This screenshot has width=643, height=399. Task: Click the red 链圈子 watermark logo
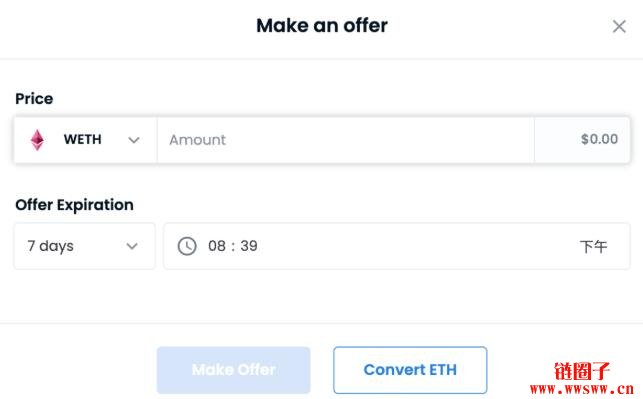582,371
